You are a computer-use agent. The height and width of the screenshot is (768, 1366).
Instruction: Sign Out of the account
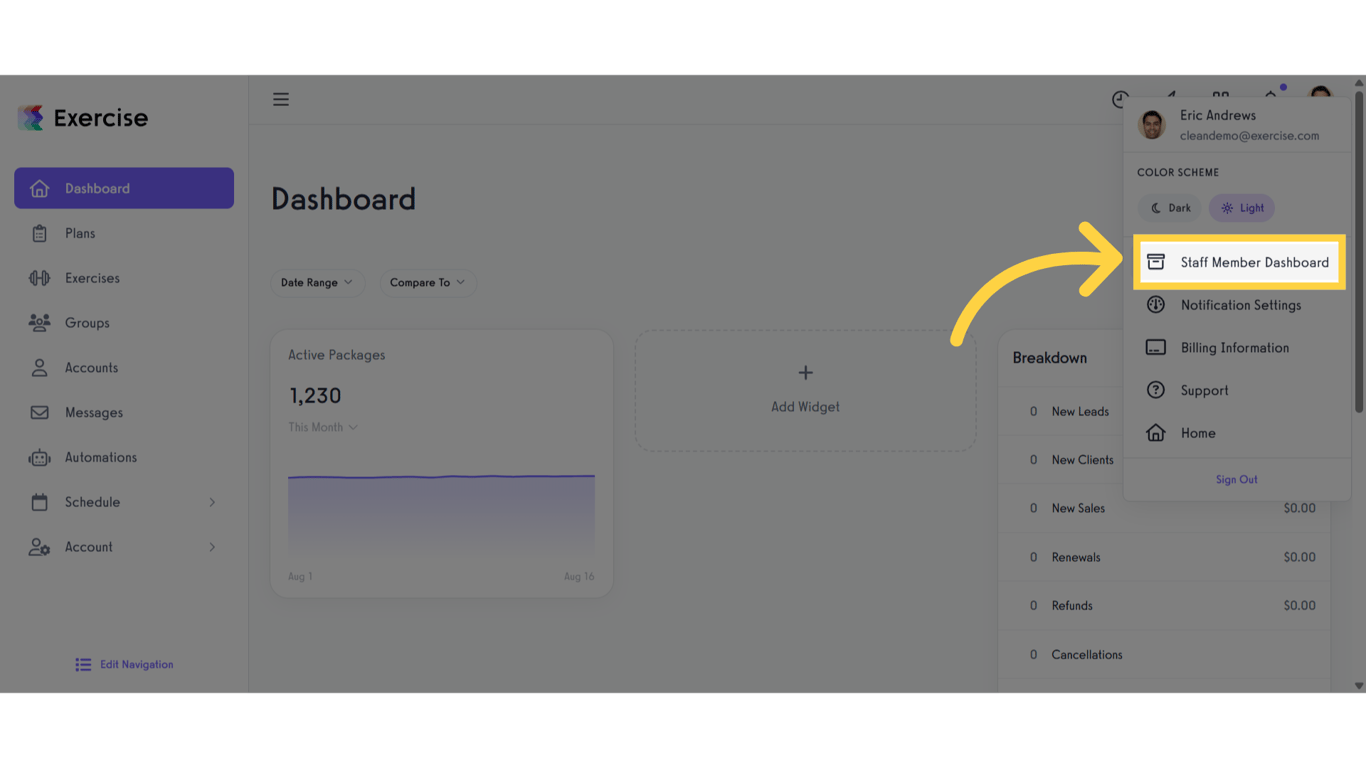1236,479
